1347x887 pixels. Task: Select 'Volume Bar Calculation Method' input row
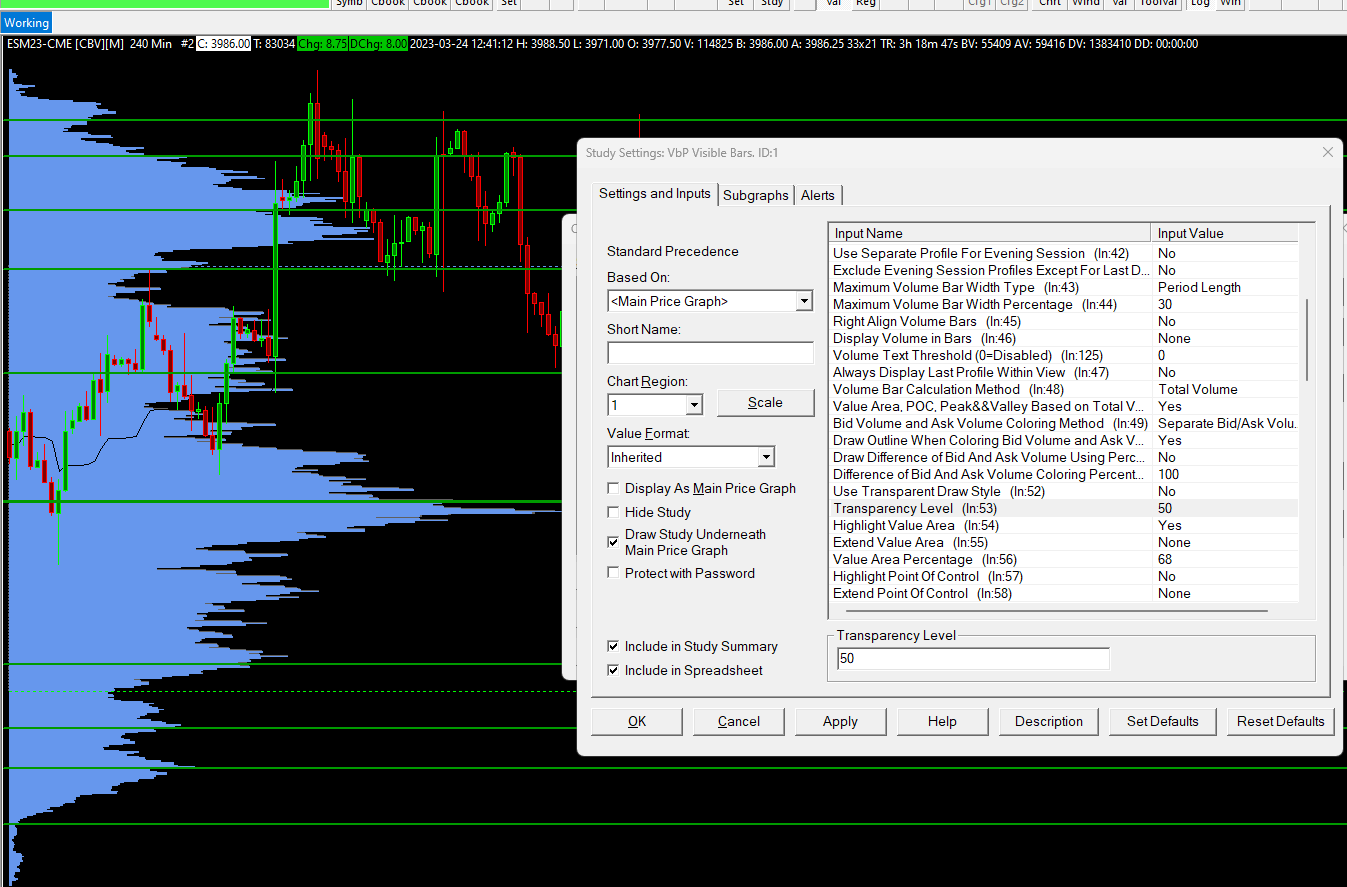coord(1064,389)
